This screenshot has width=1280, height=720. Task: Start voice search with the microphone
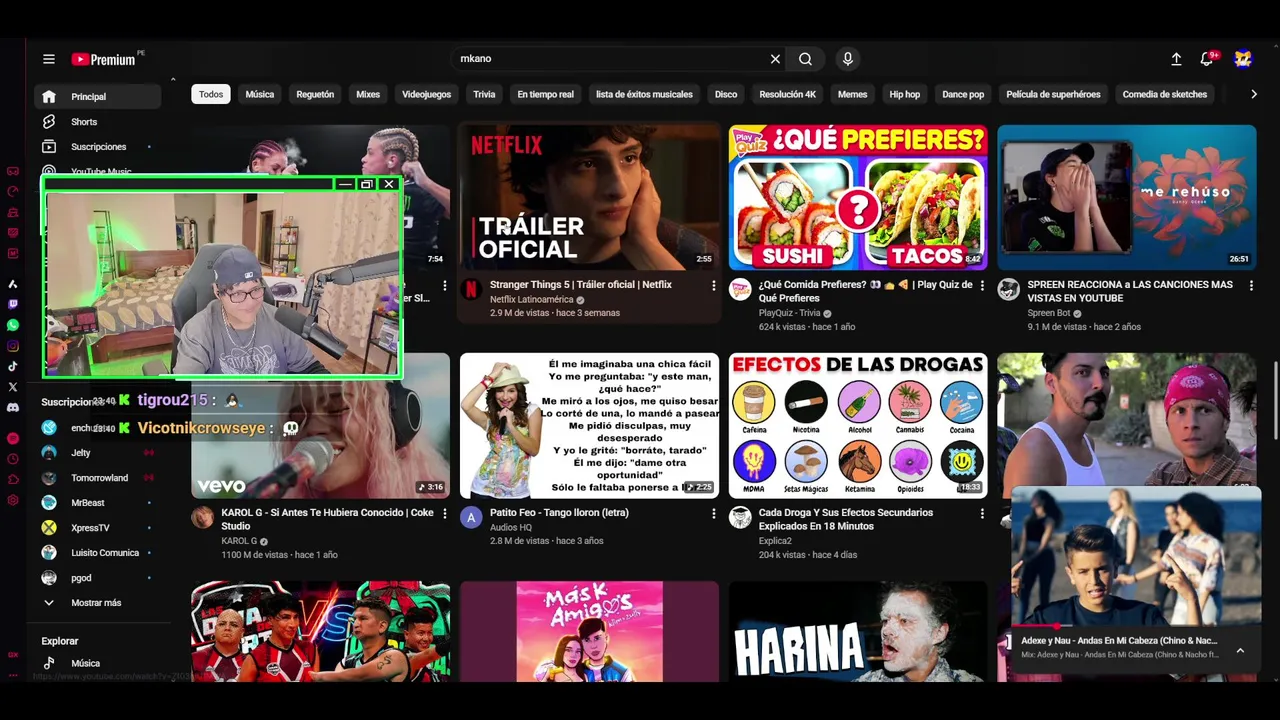tap(848, 59)
